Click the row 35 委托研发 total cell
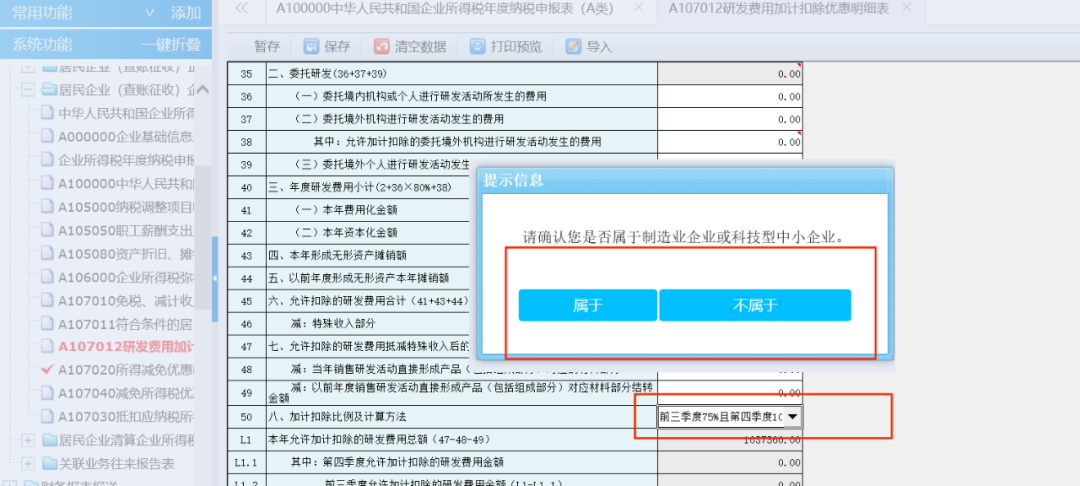Image resolution: width=1080 pixels, height=486 pixels. [730, 74]
